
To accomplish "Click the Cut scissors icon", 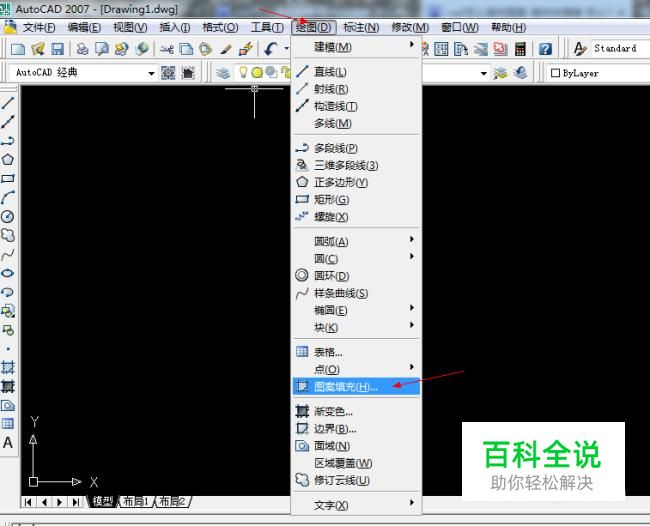I will click(167, 49).
